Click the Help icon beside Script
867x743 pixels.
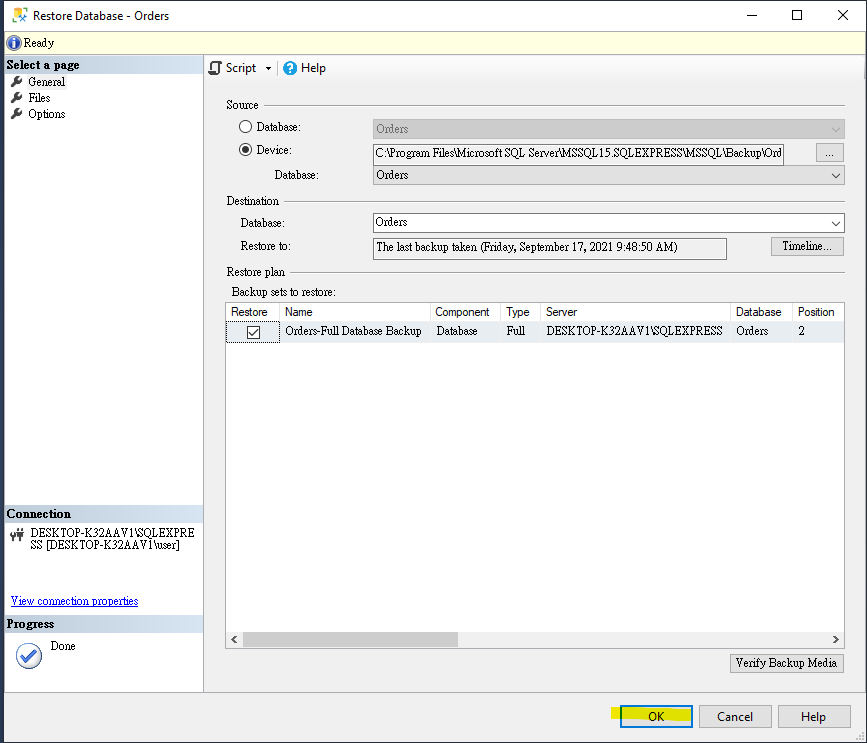point(288,68)
